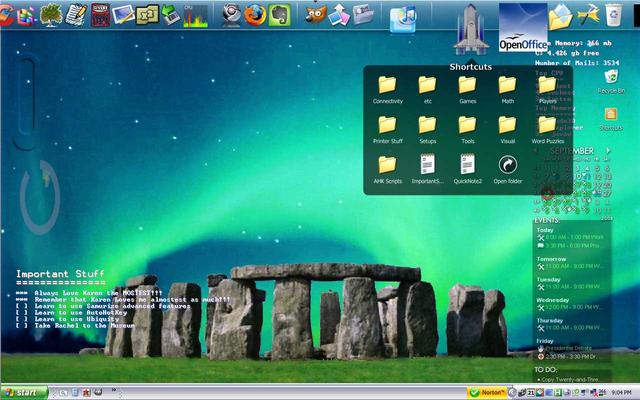Go to next month in calendar
Image resolution: width=640 pixels, height=400 pixels.
(607, 151)
